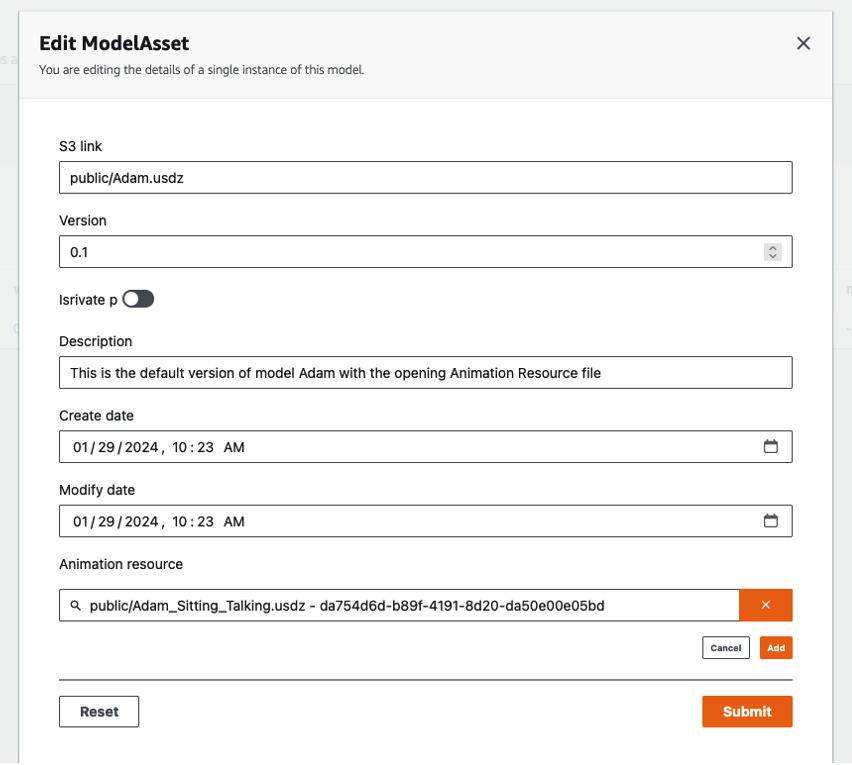This screenshot has height=765, width=852.
Task: Clear the Animation resource selection
Action: pyautogui.click(x=765, y=605)
